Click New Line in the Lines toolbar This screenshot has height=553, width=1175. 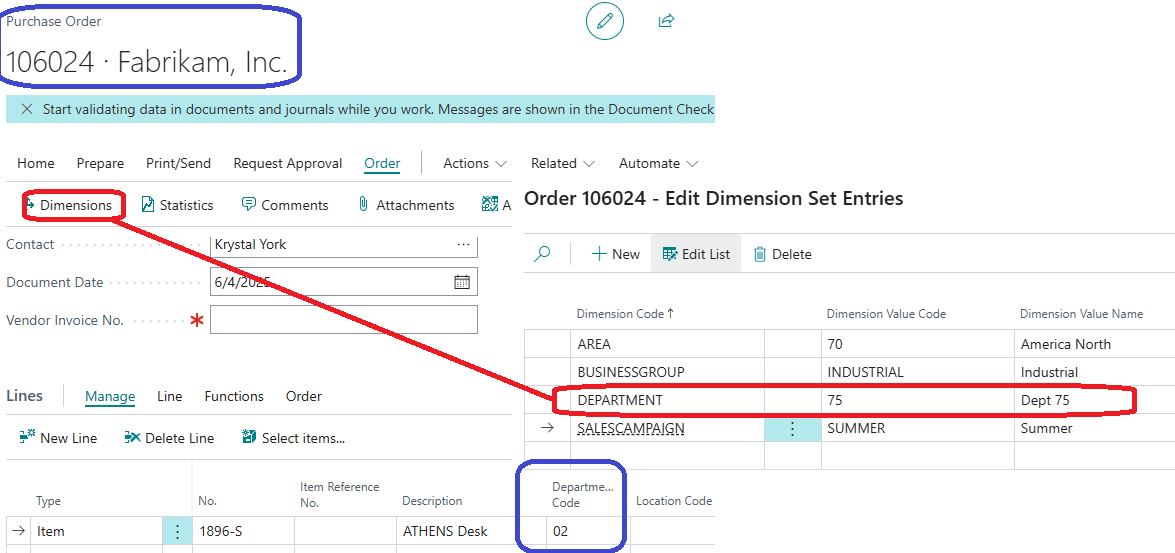(x=58, y=438)
